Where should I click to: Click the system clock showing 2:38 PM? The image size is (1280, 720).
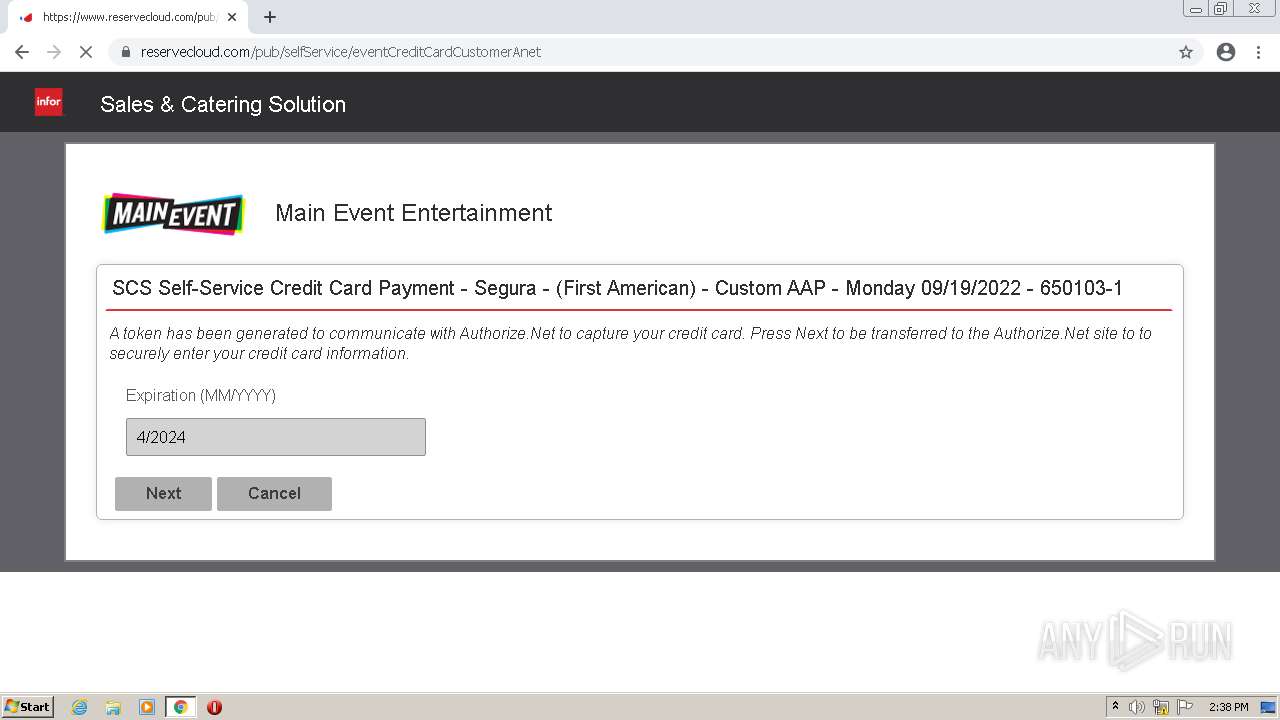(1228, 707)
